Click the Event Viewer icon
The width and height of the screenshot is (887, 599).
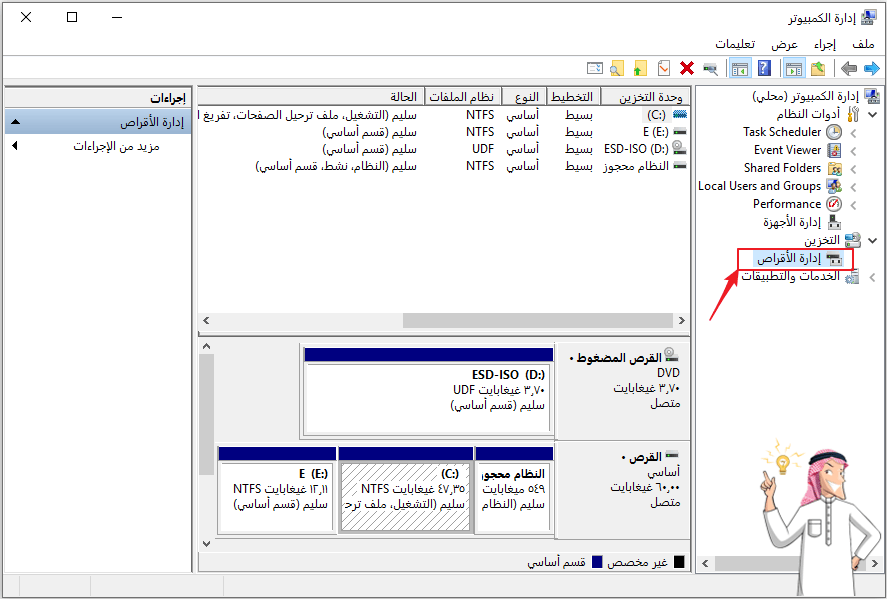point(834,150)
